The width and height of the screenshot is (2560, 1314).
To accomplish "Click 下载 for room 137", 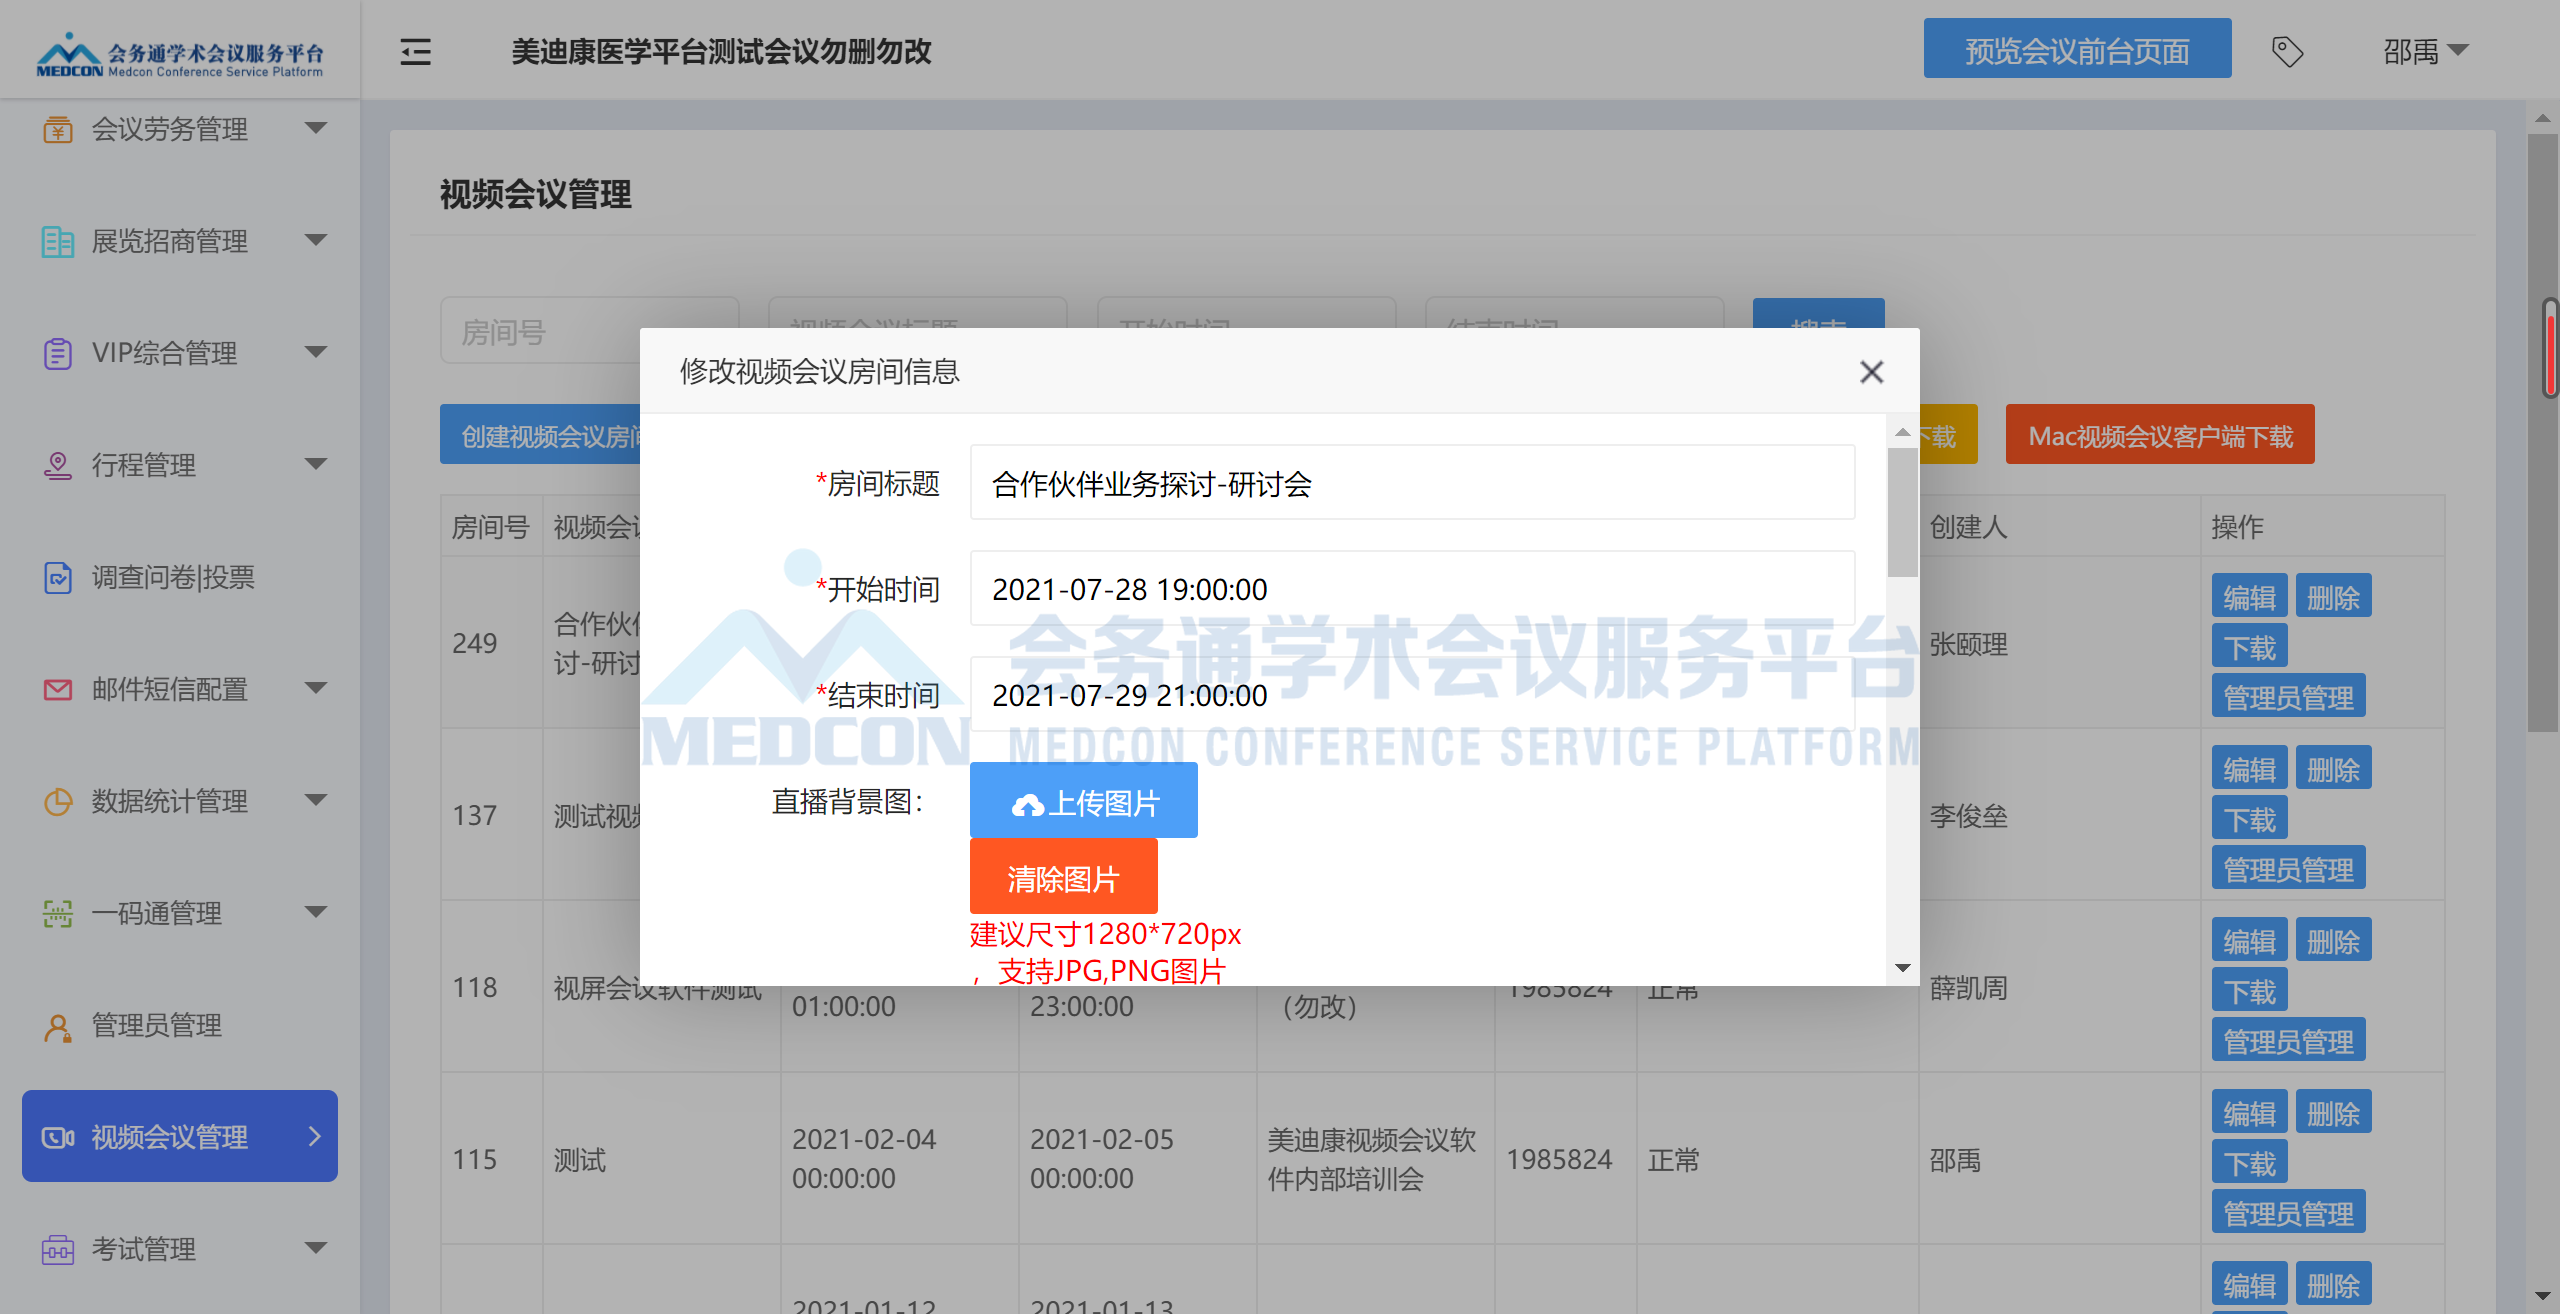I will coord(2250,819).
